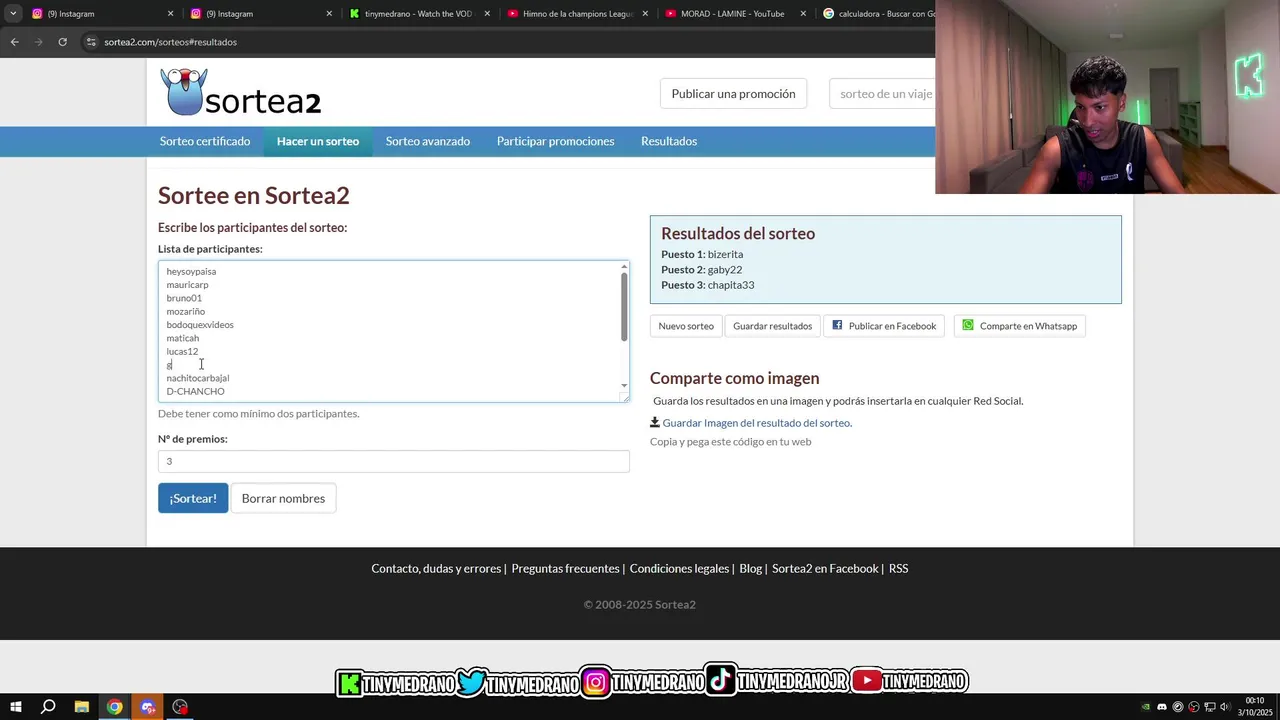
Task: Click the WhatsApp icon on share button
Action: coord(967,325)
